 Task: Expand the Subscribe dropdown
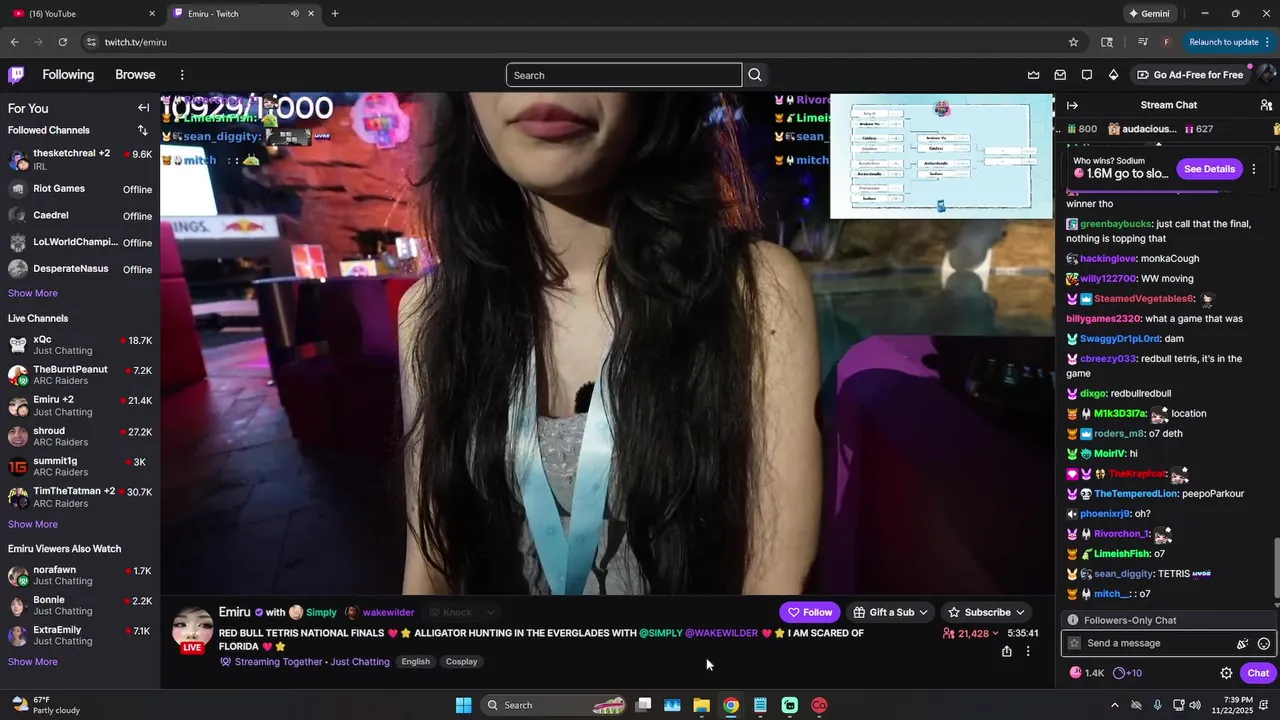point(1019,612)
